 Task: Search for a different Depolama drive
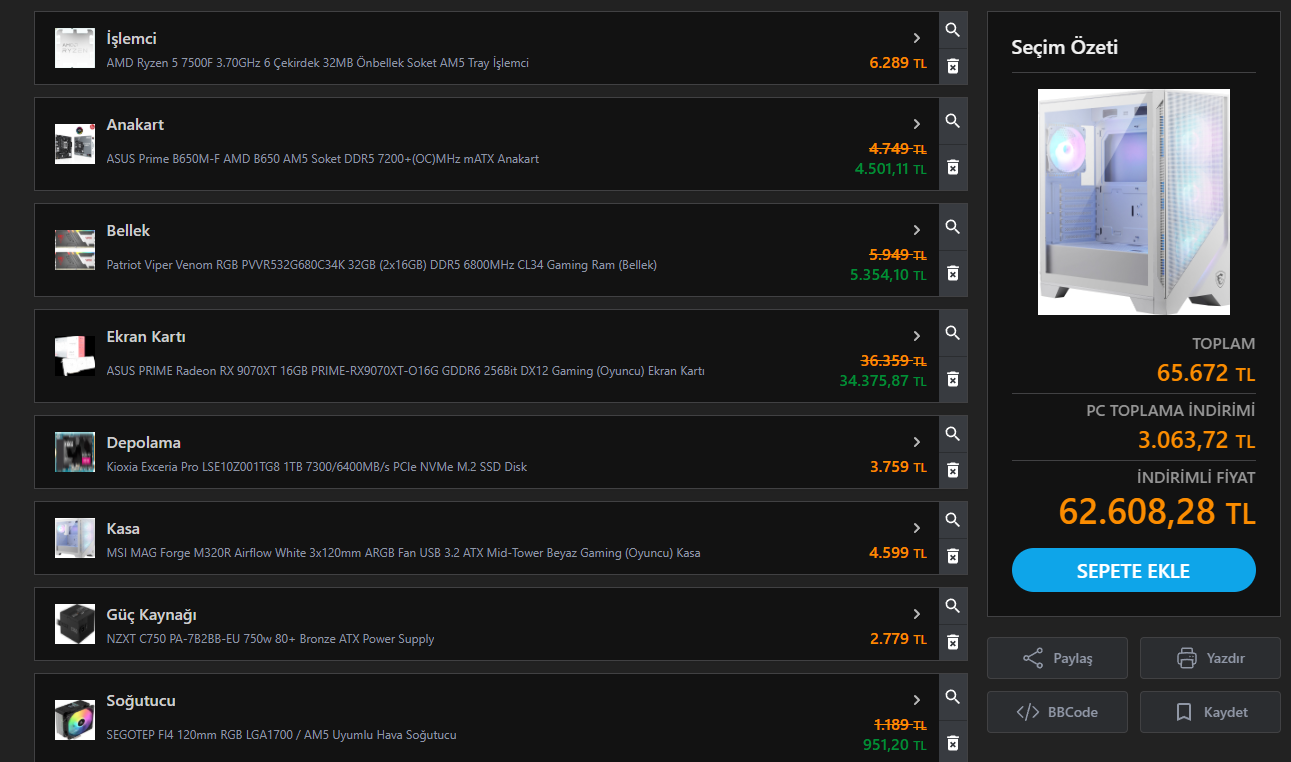coord(953,434)
